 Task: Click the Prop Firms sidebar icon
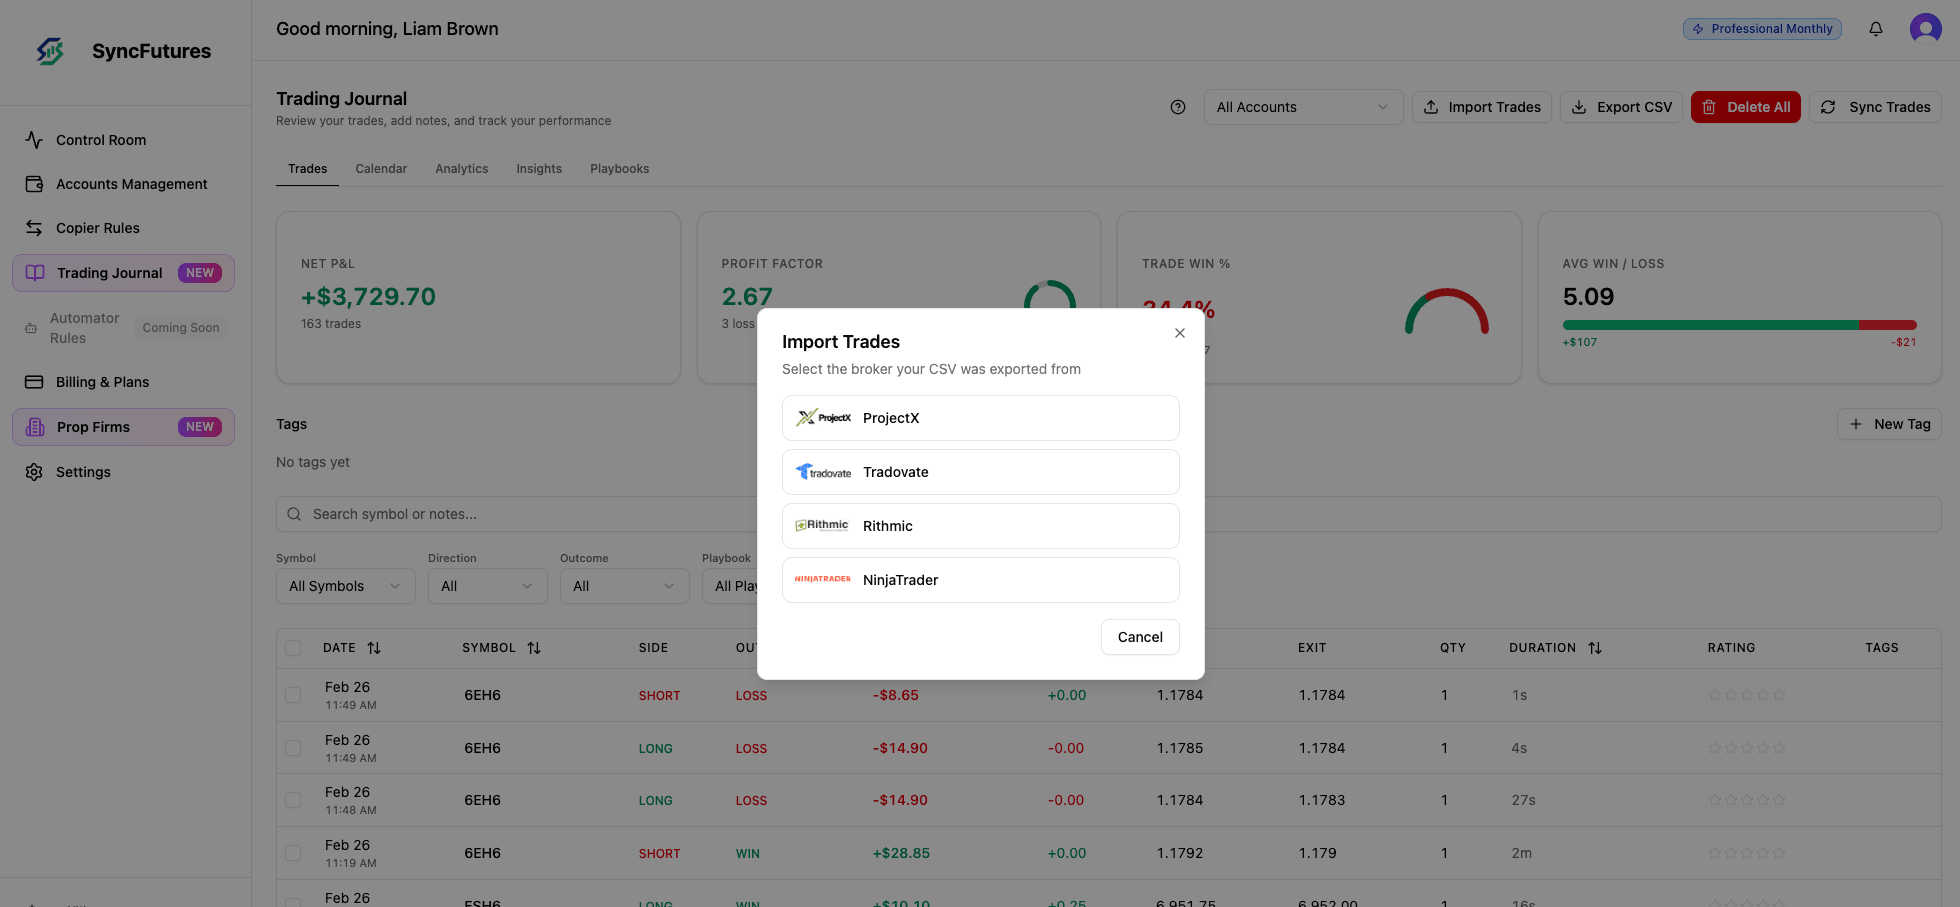pos(37,426)
